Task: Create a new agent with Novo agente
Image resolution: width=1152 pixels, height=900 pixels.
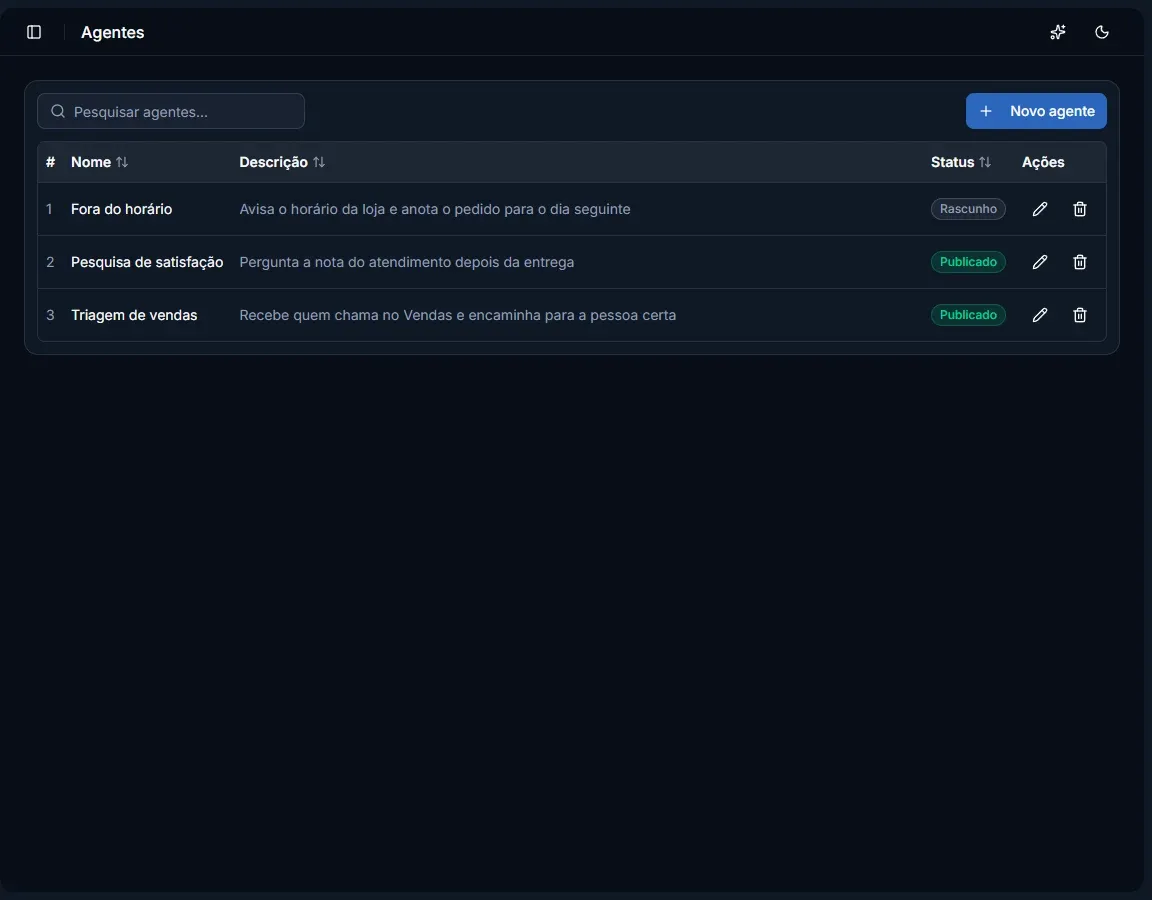Action: 1036,111
